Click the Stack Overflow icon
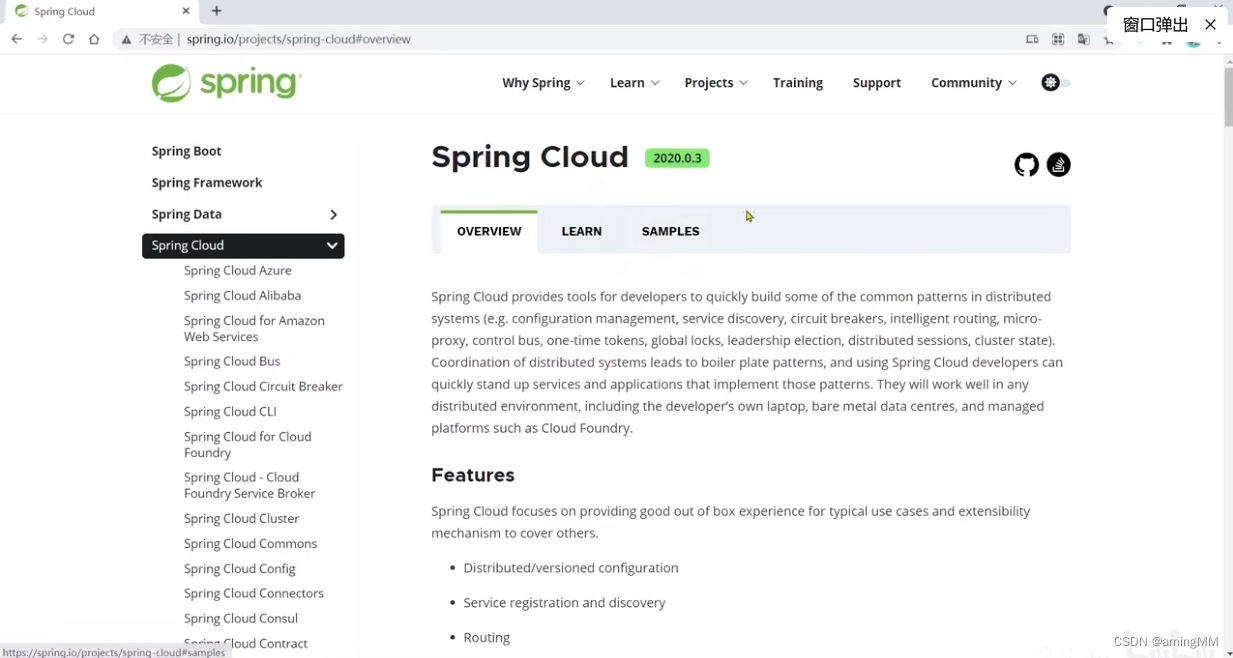 tap(1058, 165)
